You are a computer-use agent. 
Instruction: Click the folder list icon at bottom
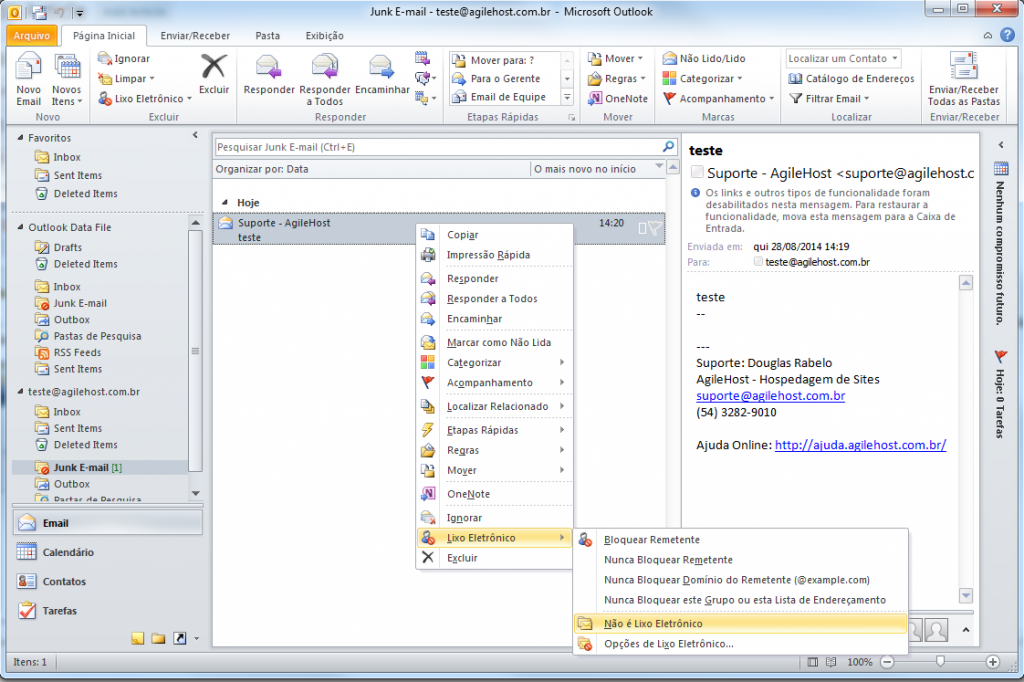coord(158,638)
